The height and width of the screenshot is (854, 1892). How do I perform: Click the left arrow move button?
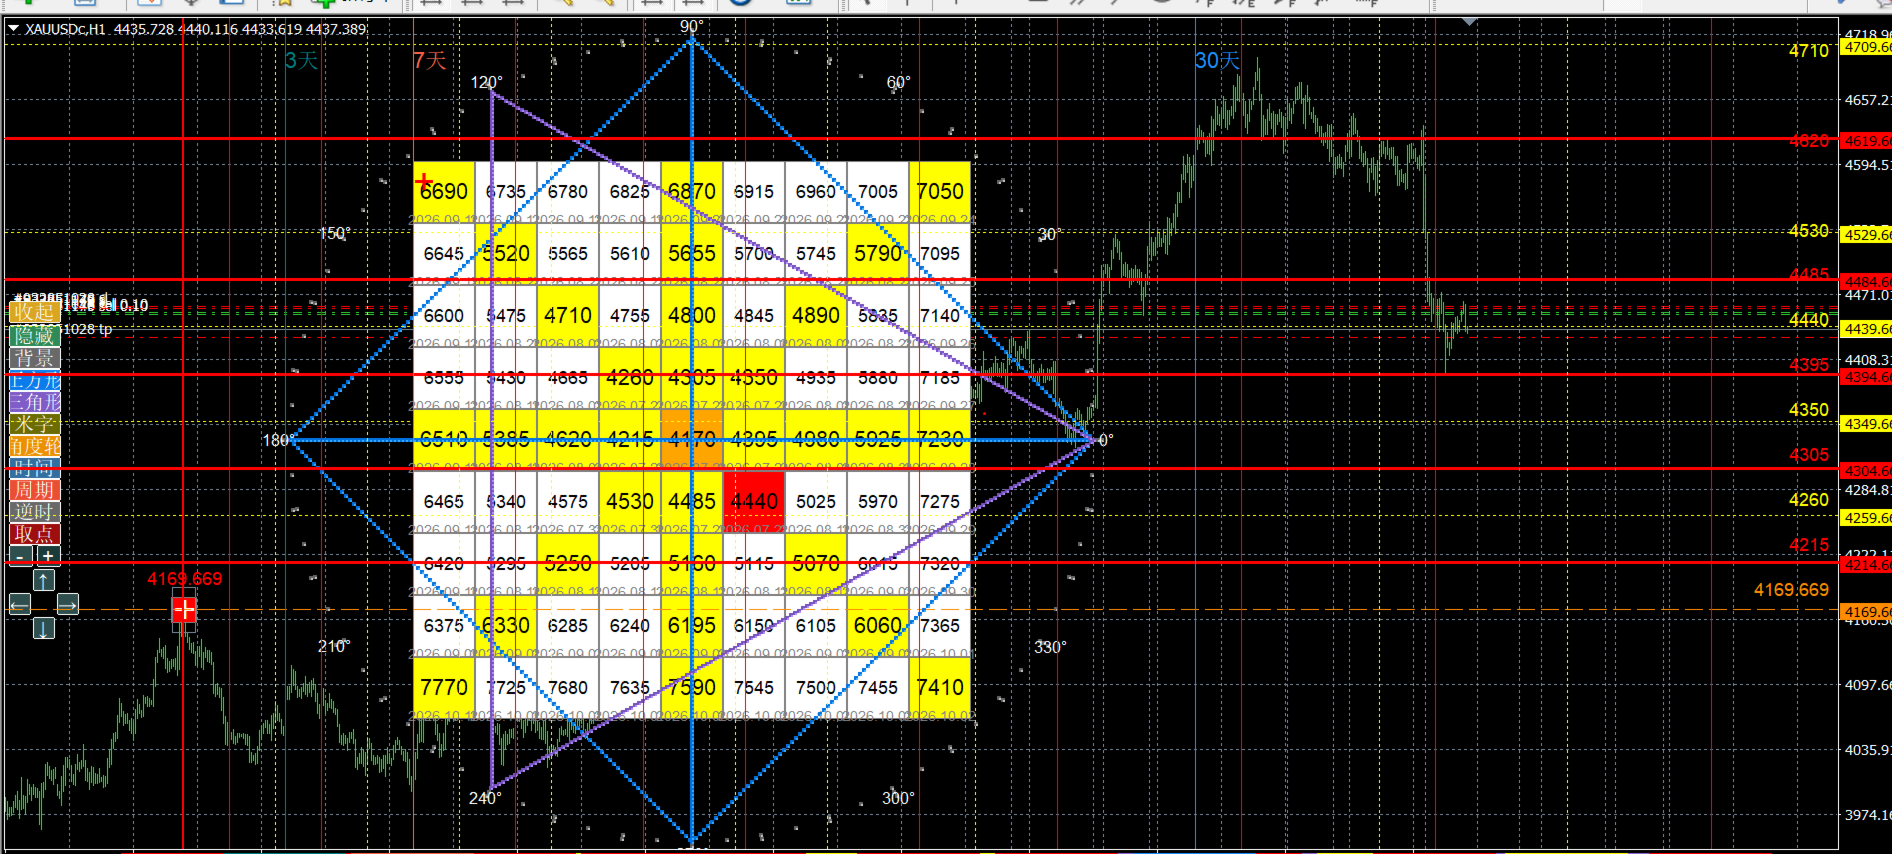20,604
